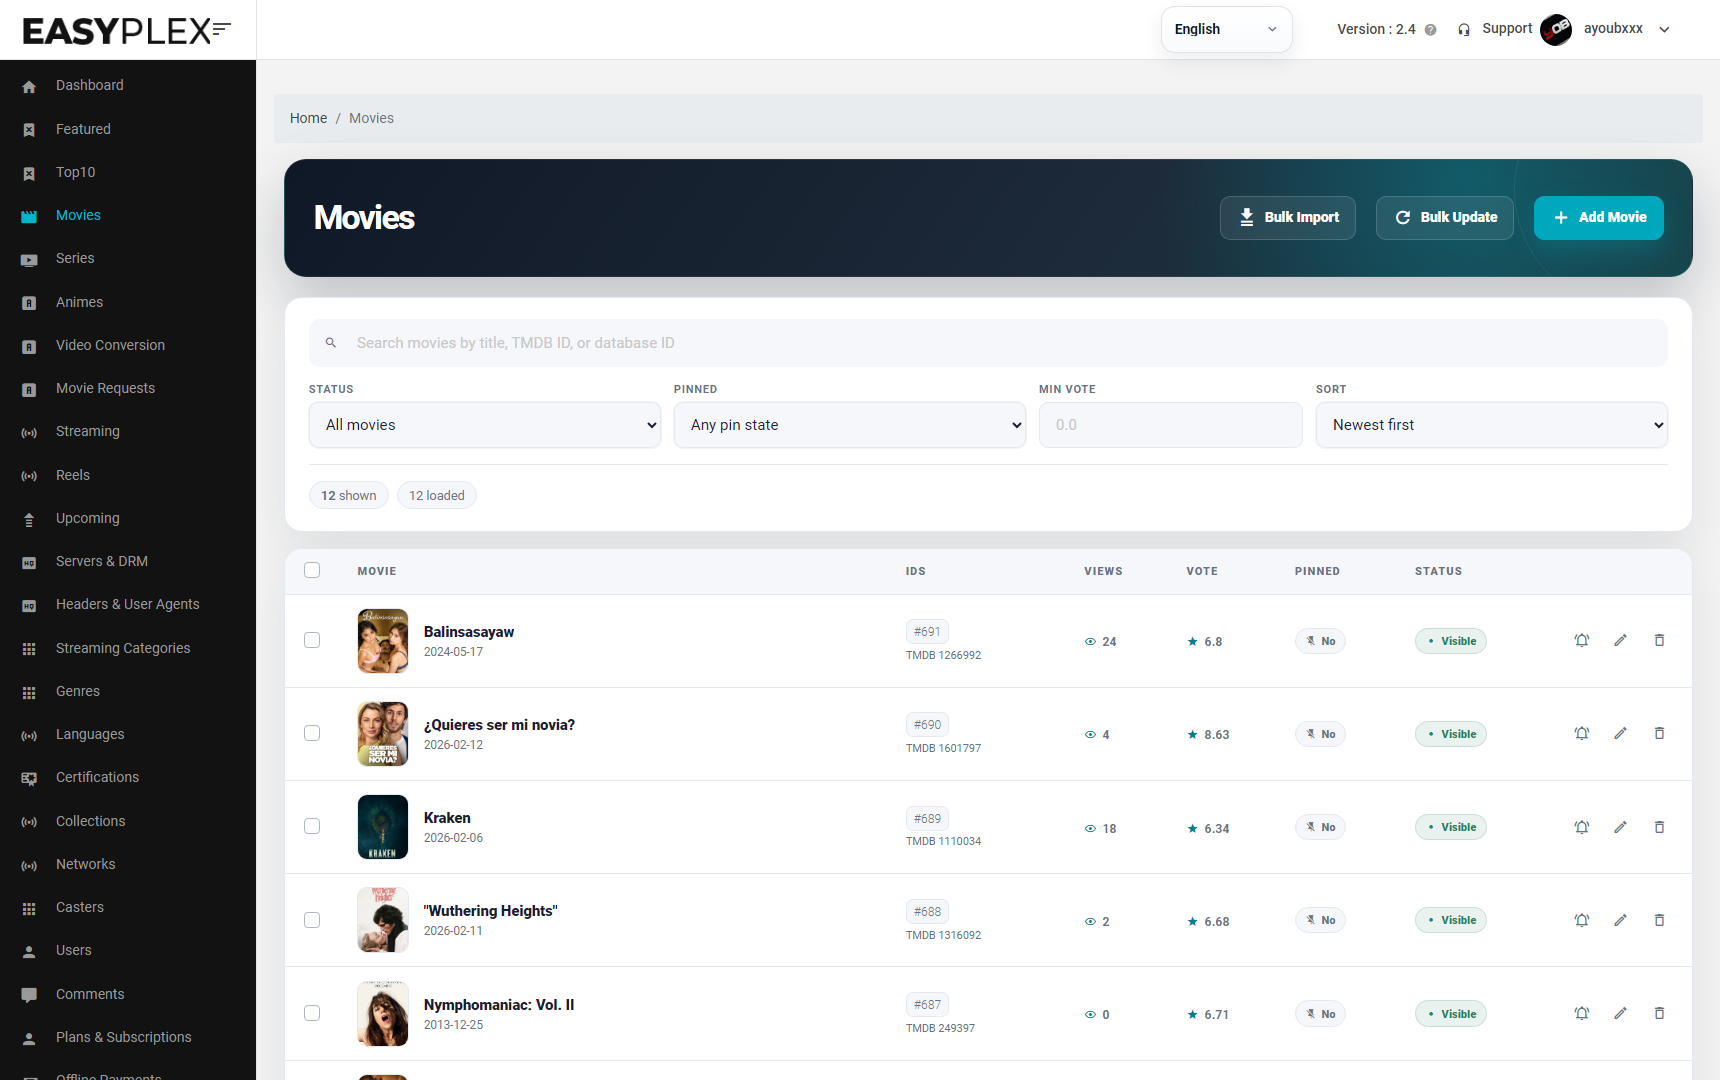
Task: Delete Nymphomaniac: Vol. II with trash icon
Action: pyautogui.click(x=1659, y=1013)
